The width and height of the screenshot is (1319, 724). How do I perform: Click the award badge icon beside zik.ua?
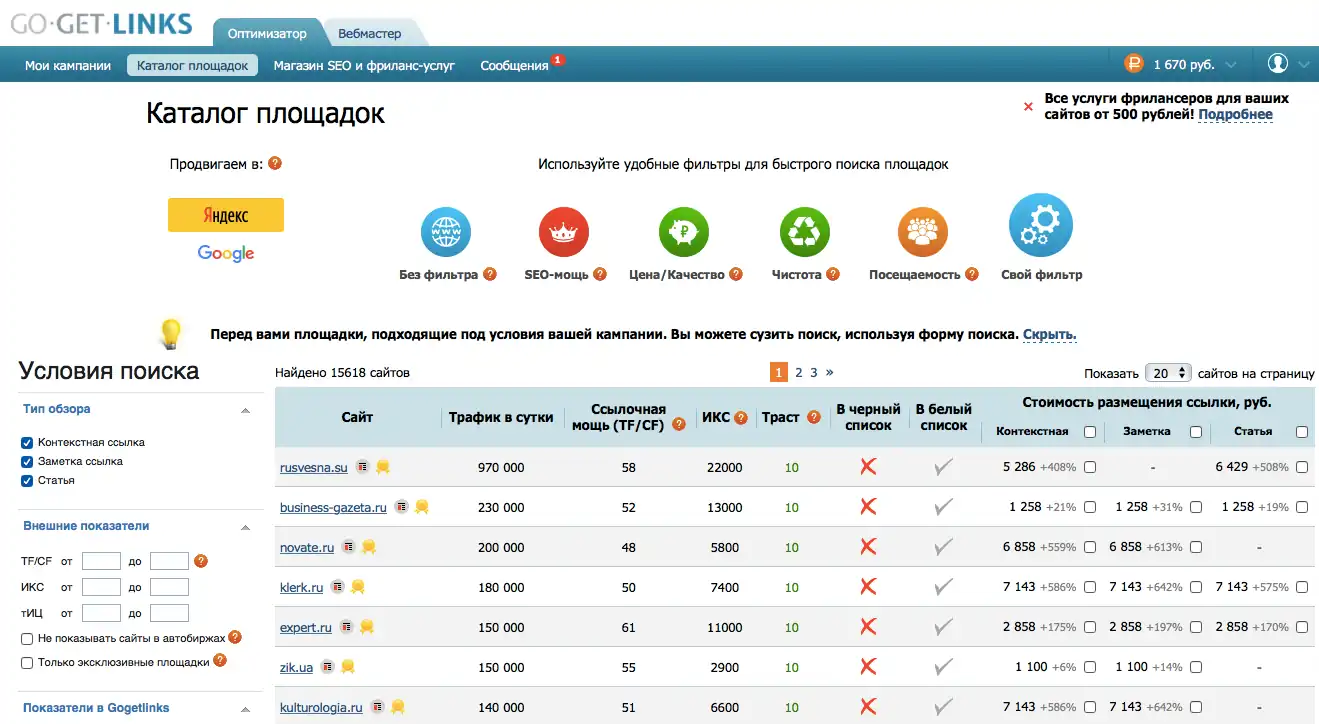point(348,667)
